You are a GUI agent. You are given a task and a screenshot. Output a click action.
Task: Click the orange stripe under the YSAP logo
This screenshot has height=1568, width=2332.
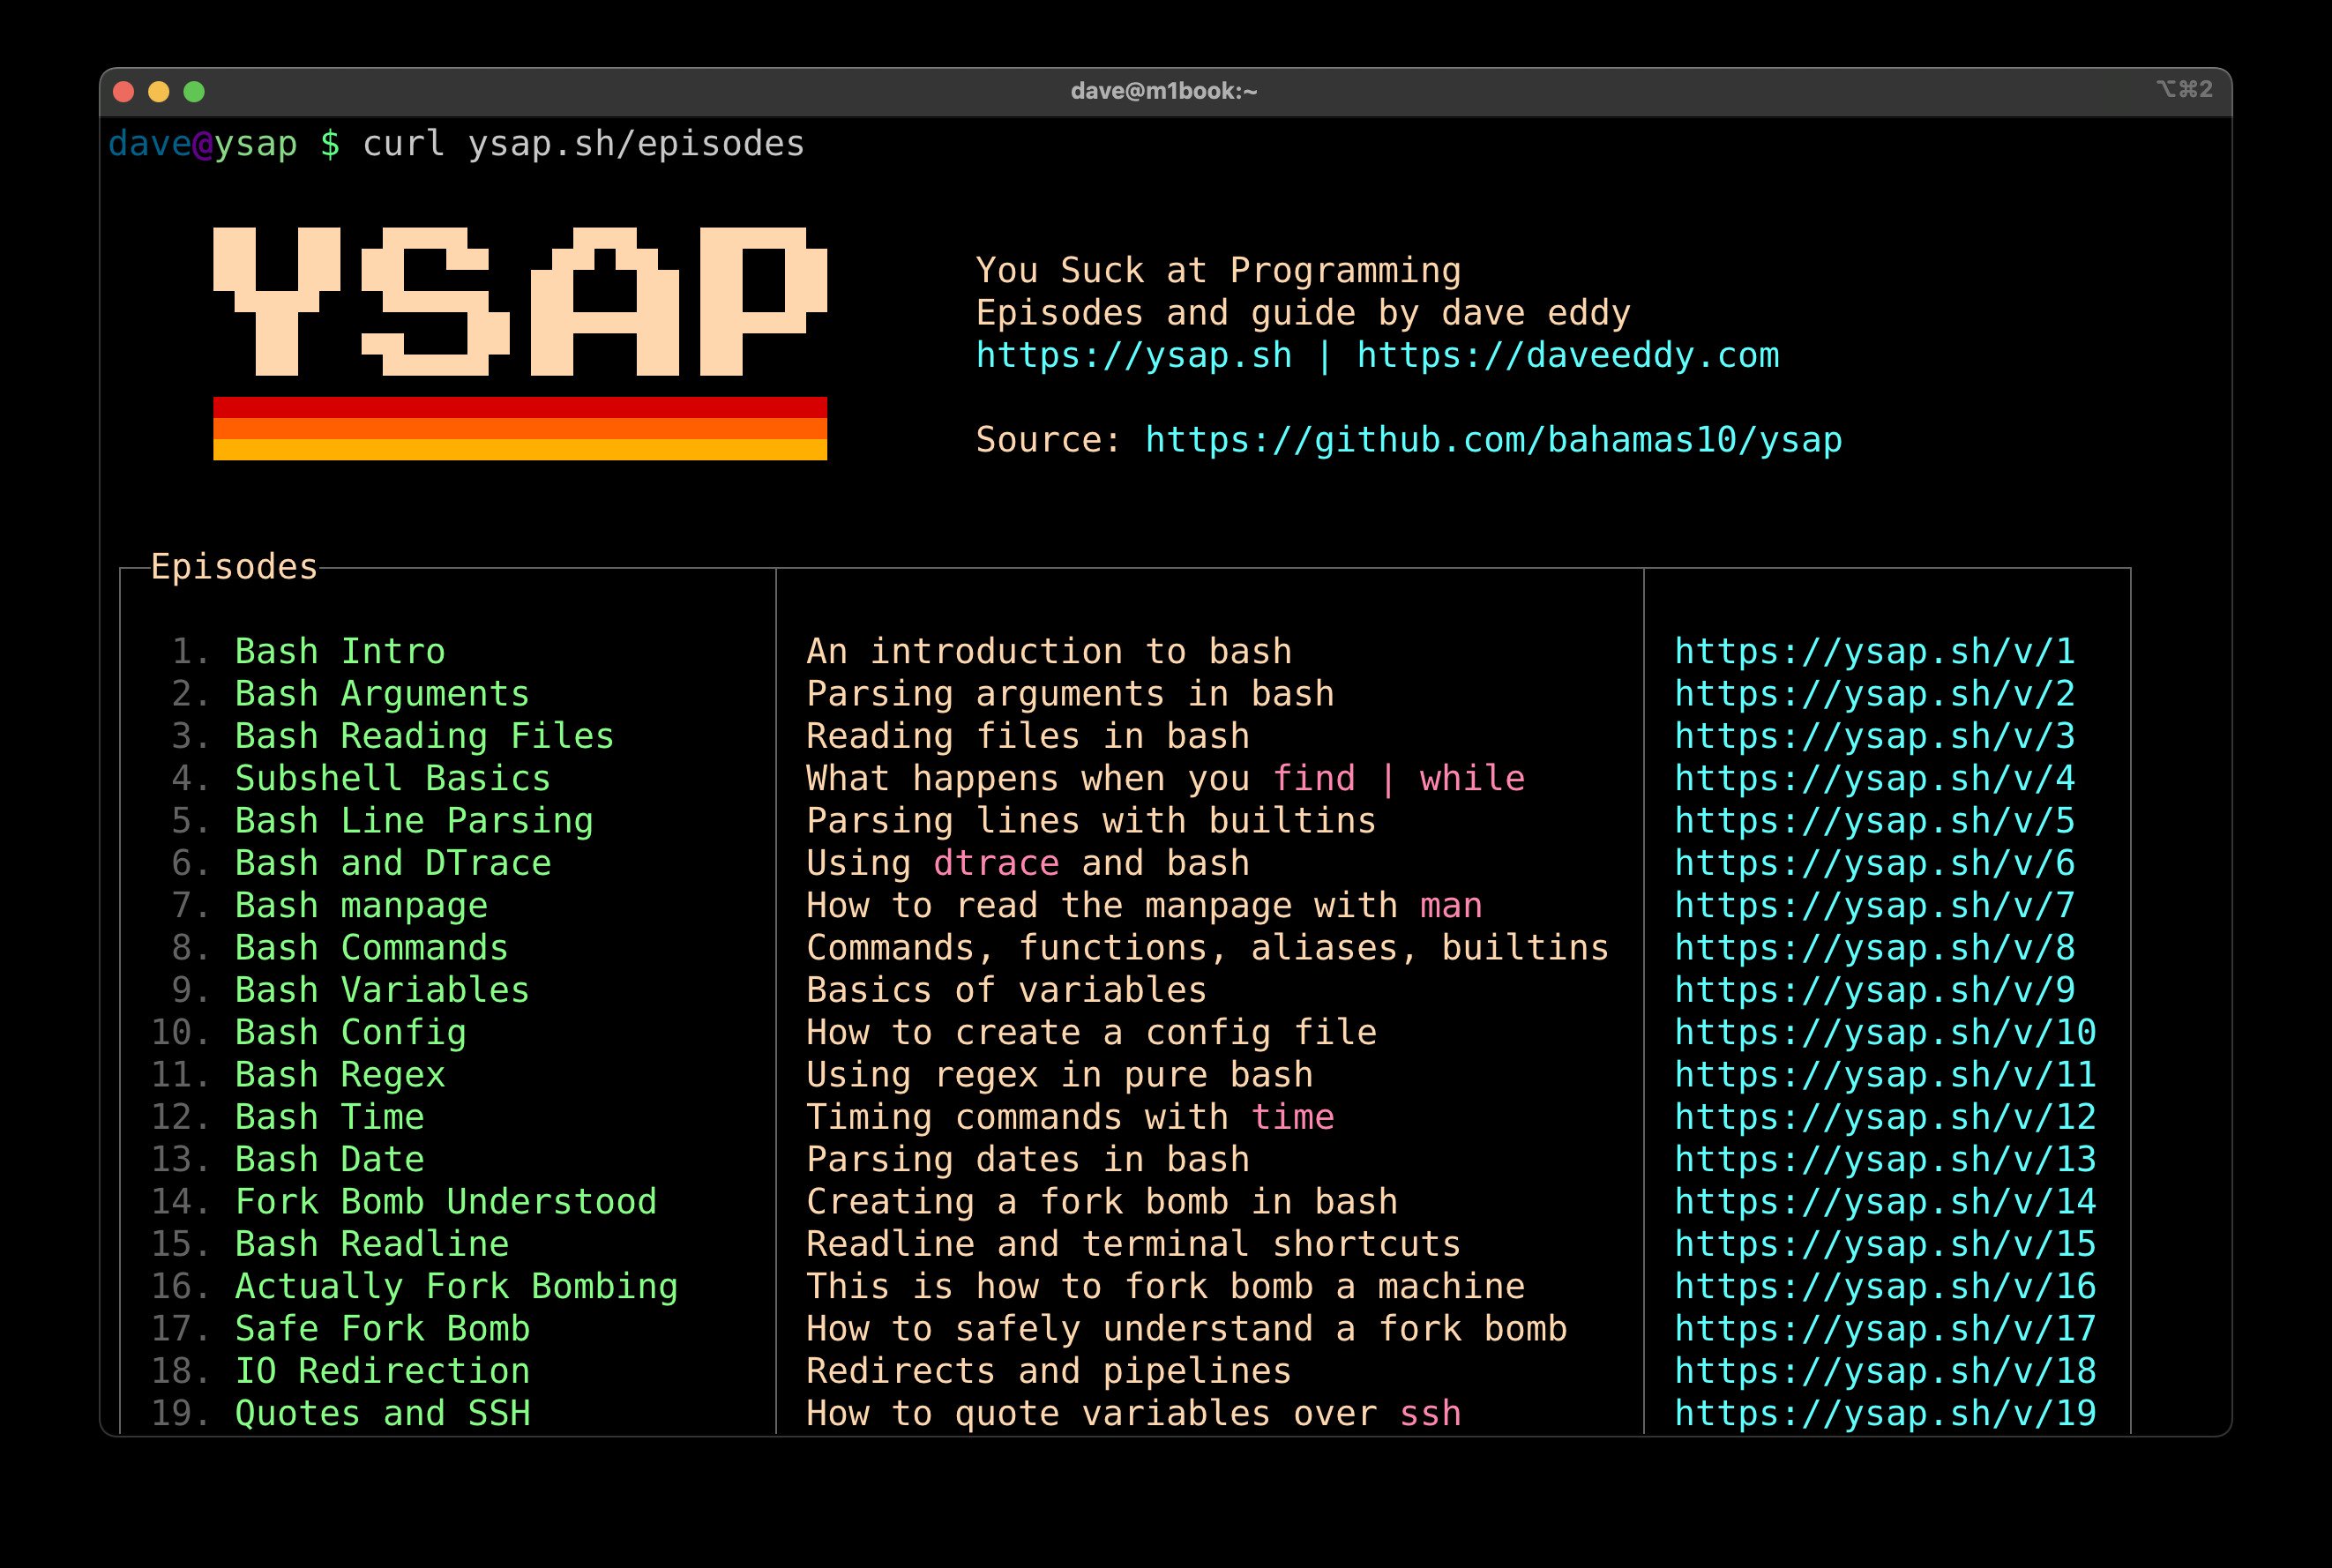coord(520,430)
